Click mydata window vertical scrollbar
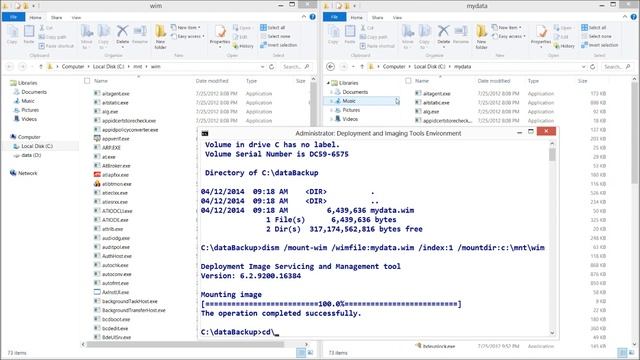640x360 pixels. point(634,133)
